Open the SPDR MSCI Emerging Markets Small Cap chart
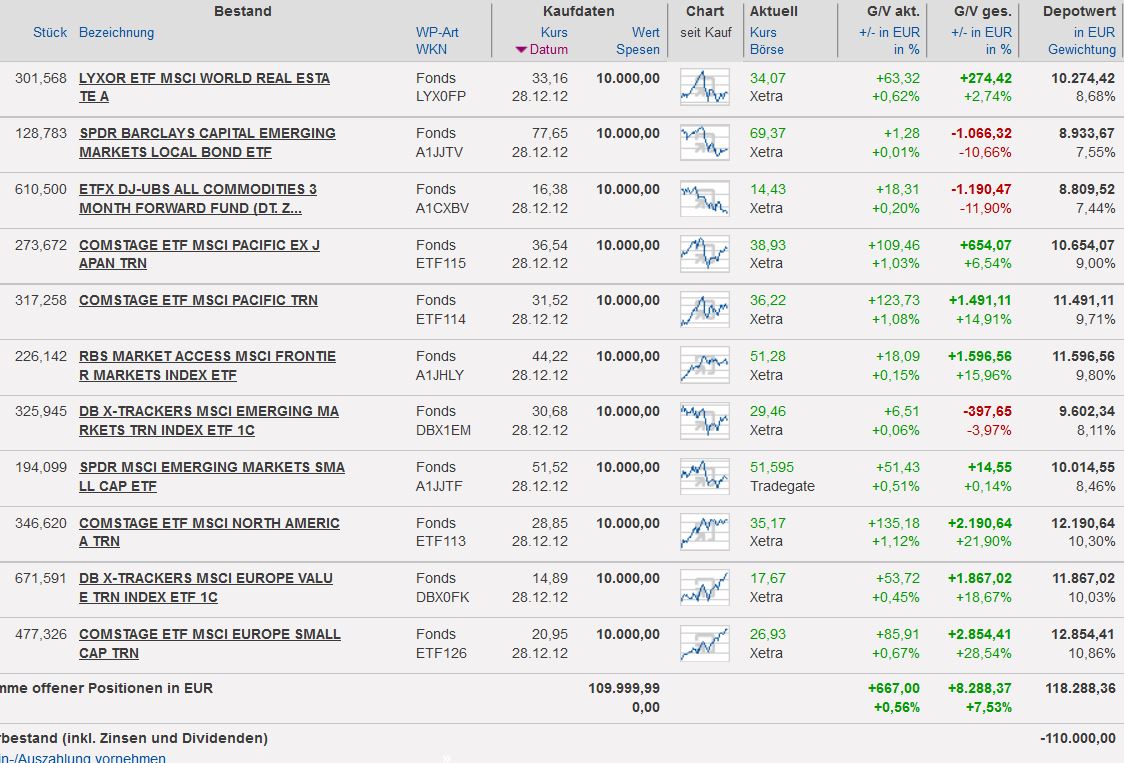Image resolution: width=1124 pixels, height=763 pixels. 705,476
